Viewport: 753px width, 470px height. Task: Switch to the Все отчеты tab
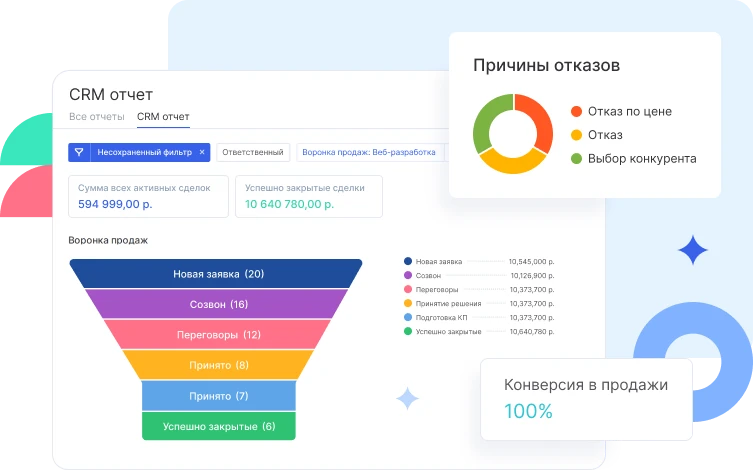click(x=96, y=117)
